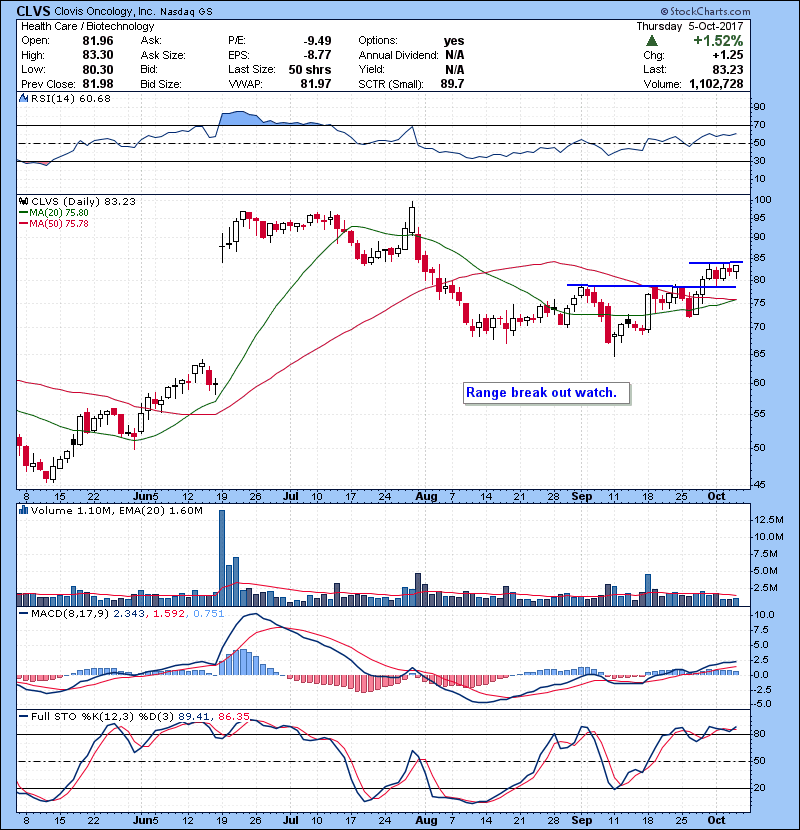Click the Oct label on price chart axis
This screenshot has width=800, height=830.
click(716, 496)
